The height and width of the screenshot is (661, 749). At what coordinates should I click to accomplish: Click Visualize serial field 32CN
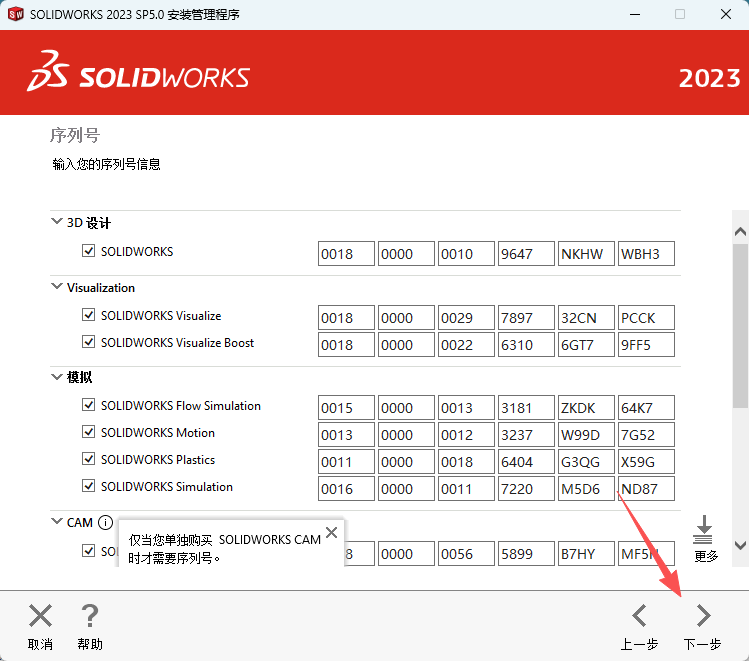click(586, 318)
